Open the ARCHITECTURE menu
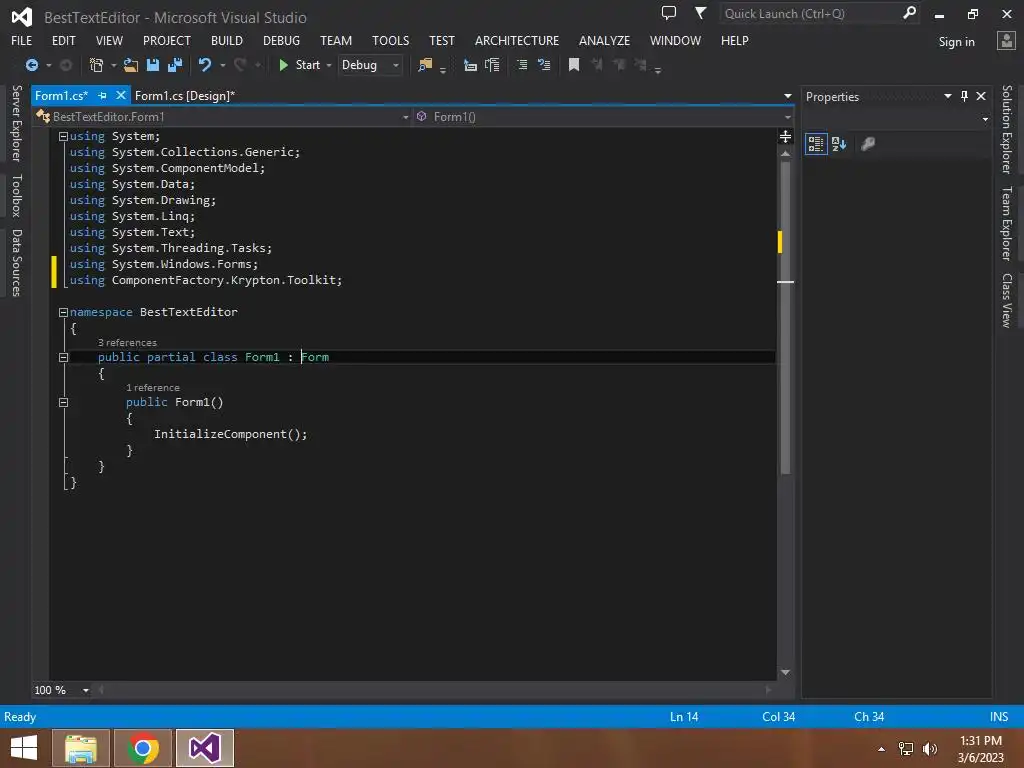The width and height of the screenshot is (1024, 768). tap(517, 40)
